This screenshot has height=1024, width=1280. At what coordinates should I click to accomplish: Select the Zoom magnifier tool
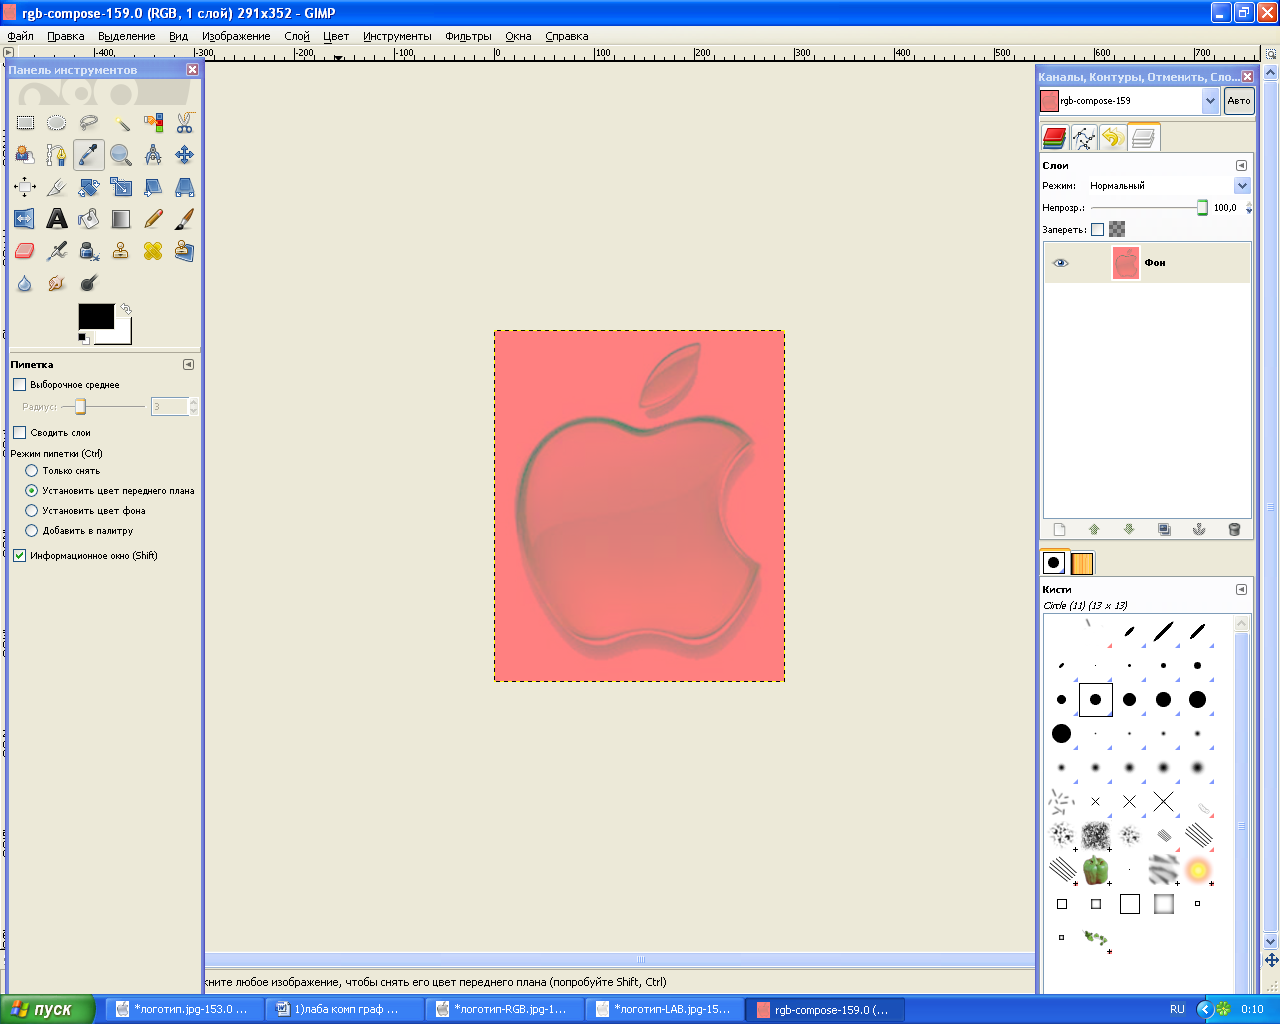[x=121, y=155]
